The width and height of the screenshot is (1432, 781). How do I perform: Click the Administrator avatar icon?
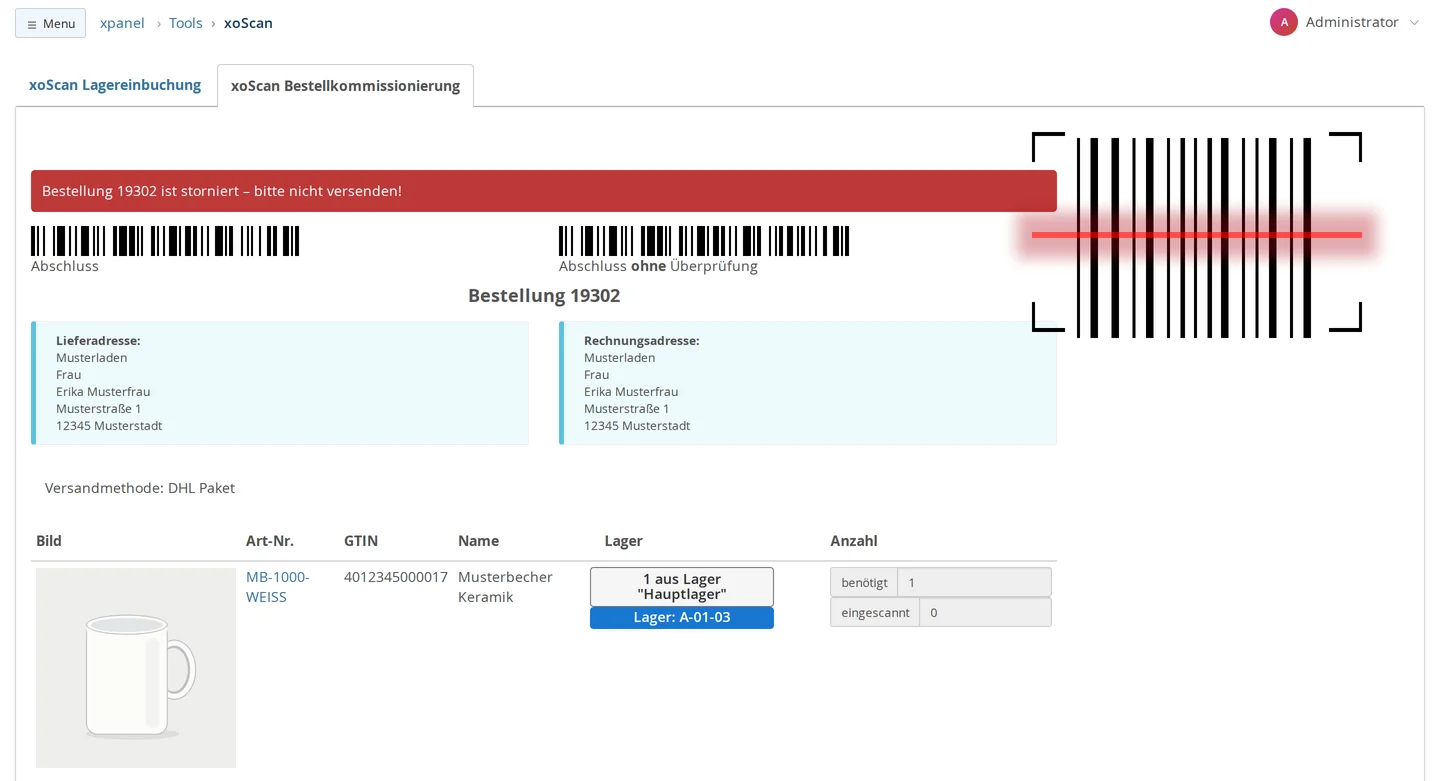[1283, 22]
